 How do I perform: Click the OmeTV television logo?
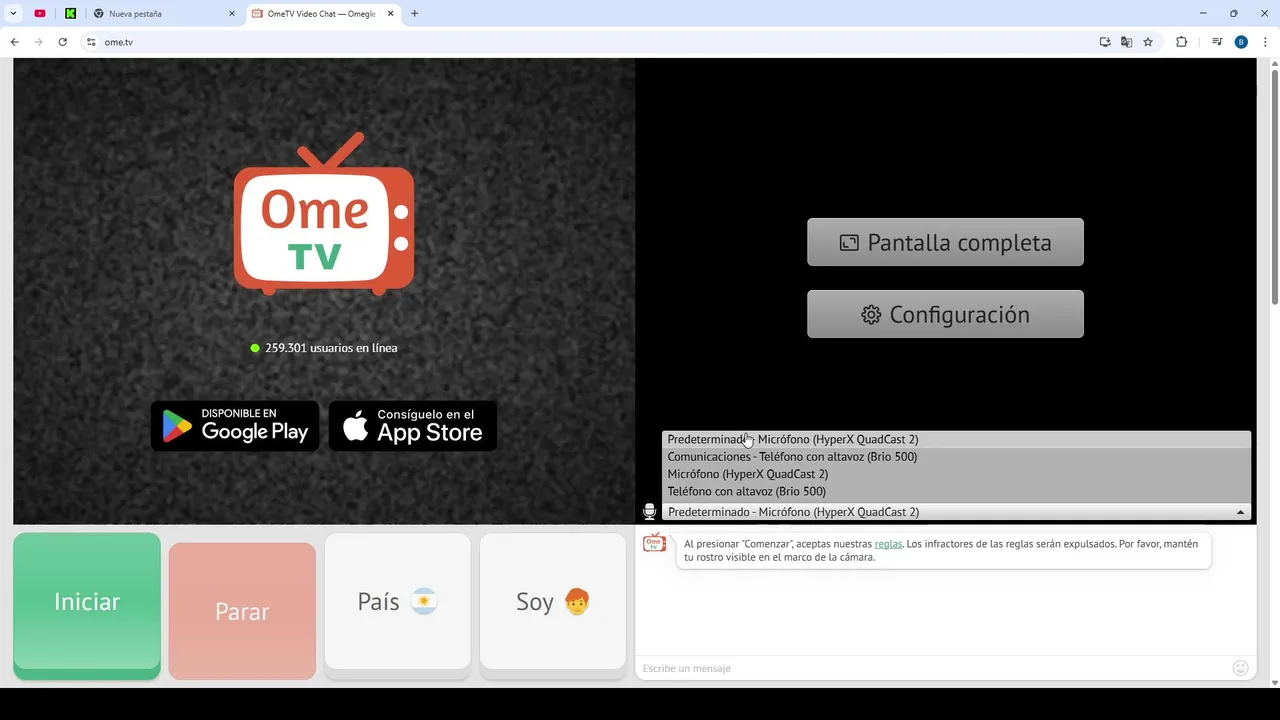pos(324,213)
